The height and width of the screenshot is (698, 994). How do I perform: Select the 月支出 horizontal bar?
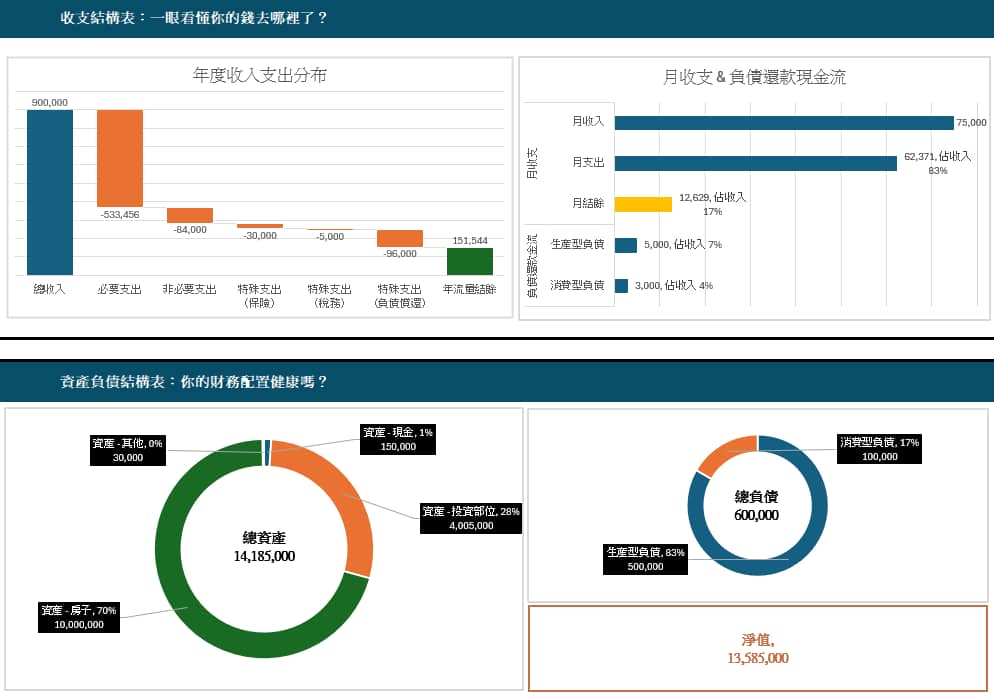coord(755,163)
